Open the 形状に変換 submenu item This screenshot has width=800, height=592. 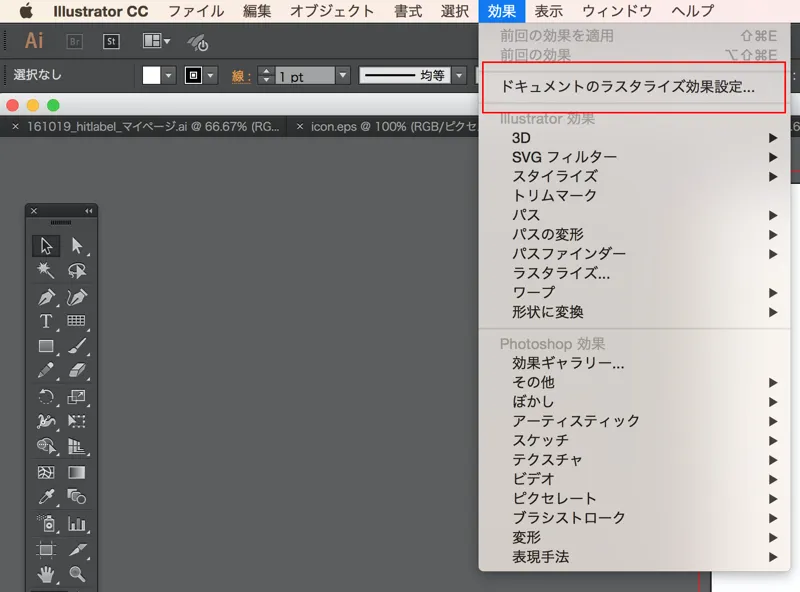click(634, 312)
